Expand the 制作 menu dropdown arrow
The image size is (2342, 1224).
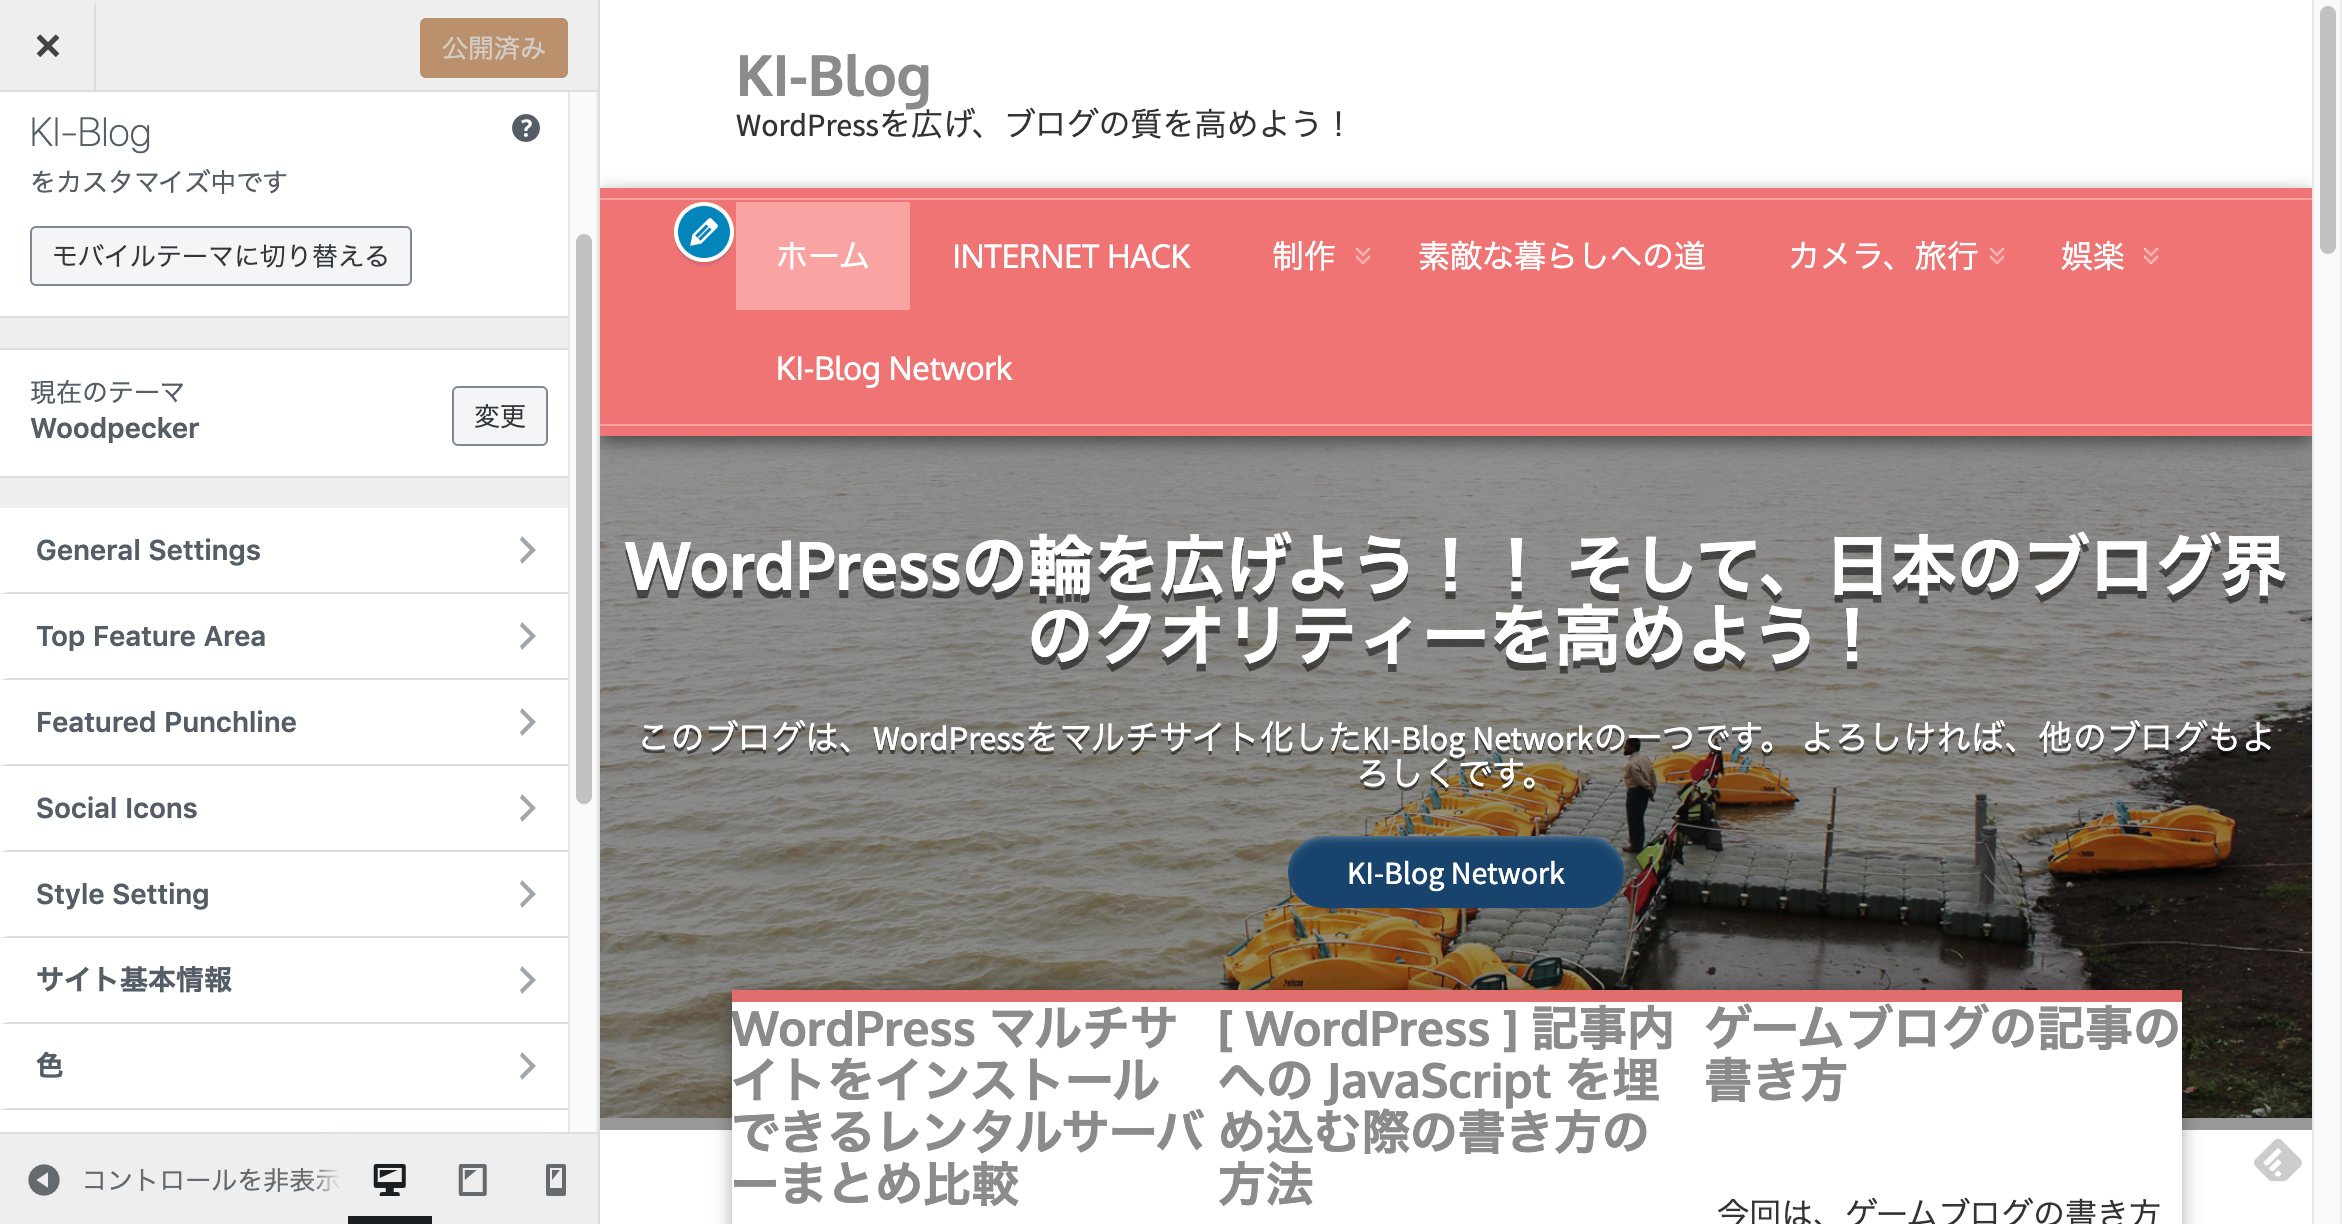(1363, 257)
